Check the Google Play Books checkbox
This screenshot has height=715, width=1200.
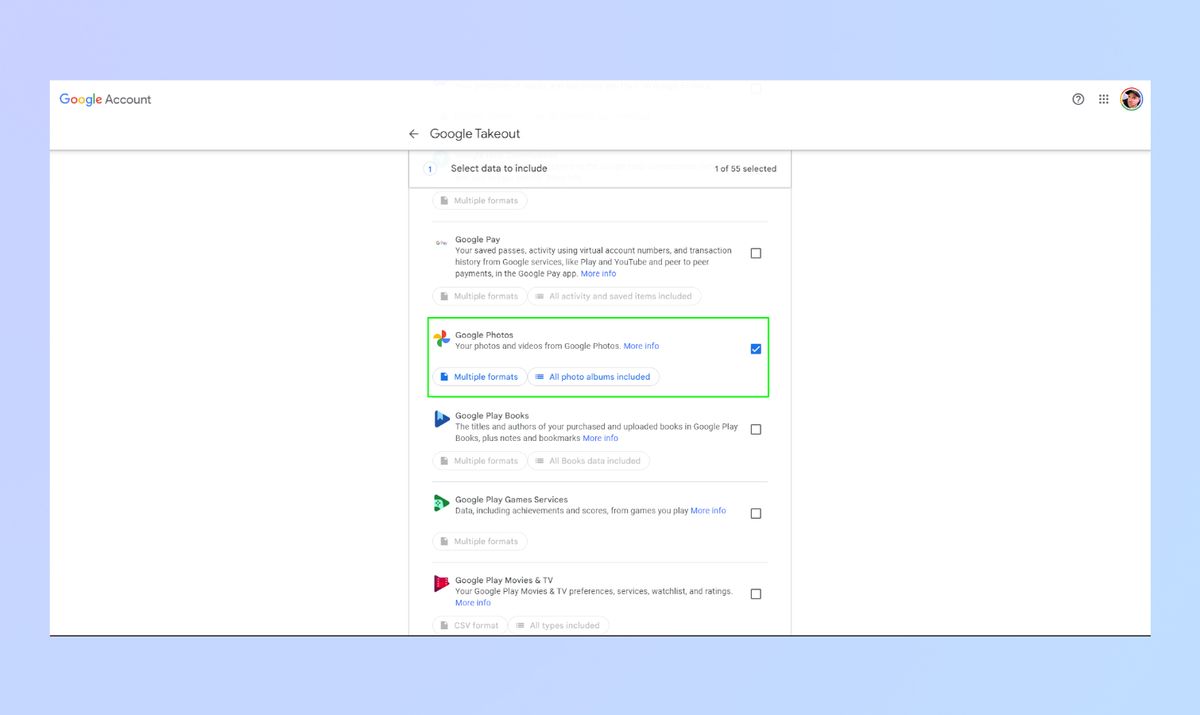pos(755,428)
